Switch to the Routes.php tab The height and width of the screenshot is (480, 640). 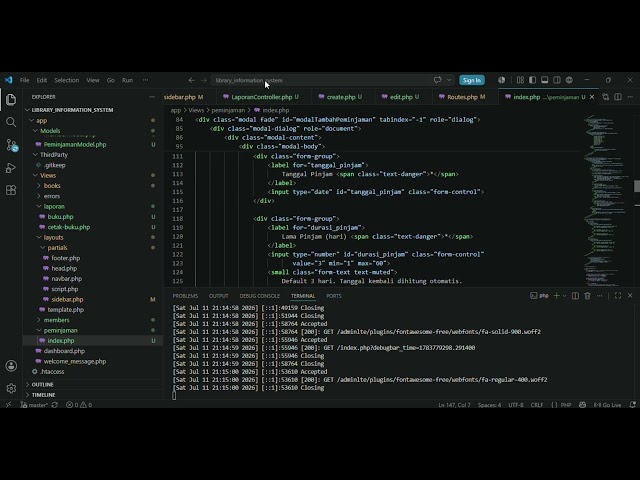tap(462, 97)
